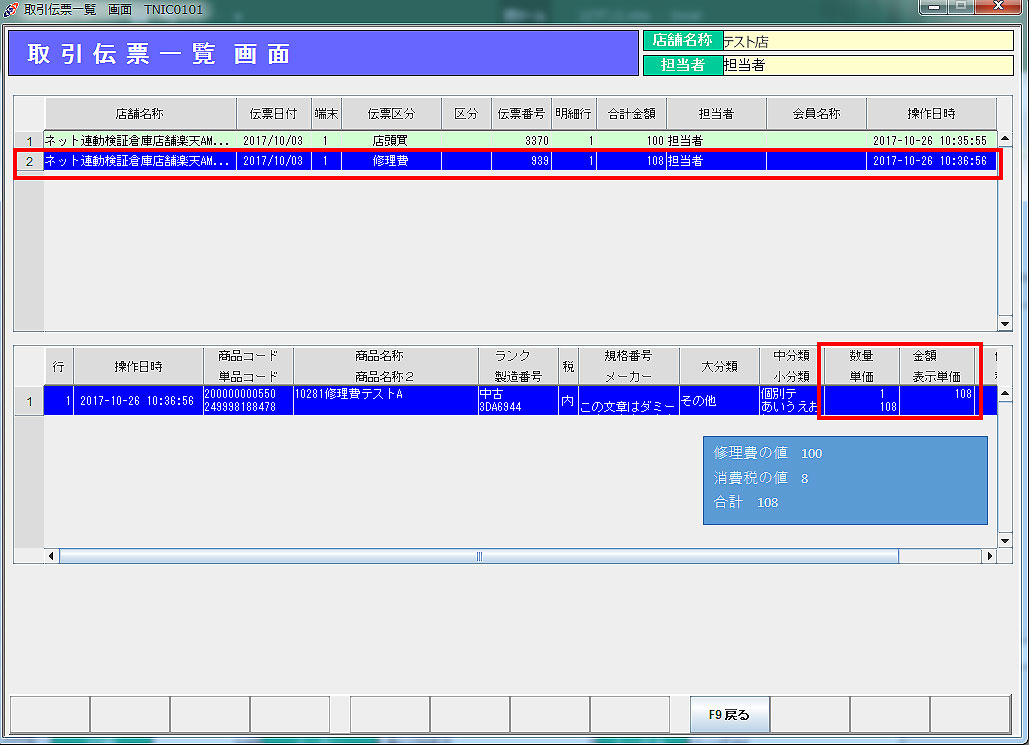Click the app icon in title bar
The image size is (1029, 745).
pos(12,9)
